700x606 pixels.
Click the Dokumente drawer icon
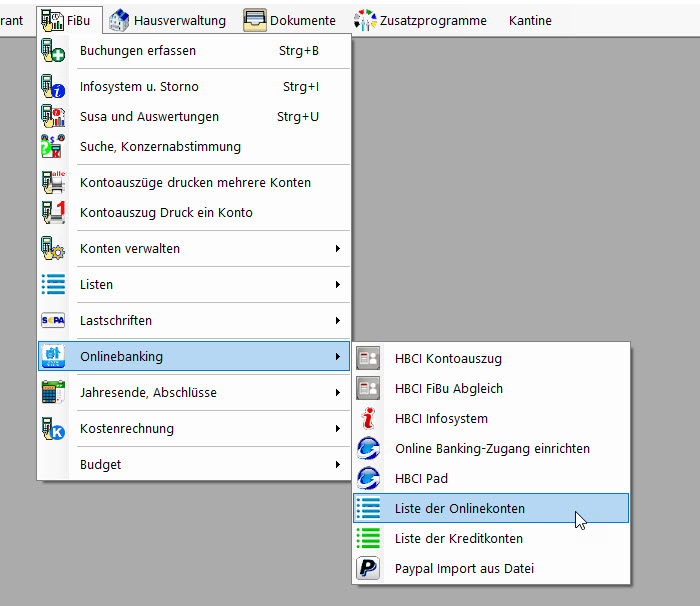pos(255,20)
